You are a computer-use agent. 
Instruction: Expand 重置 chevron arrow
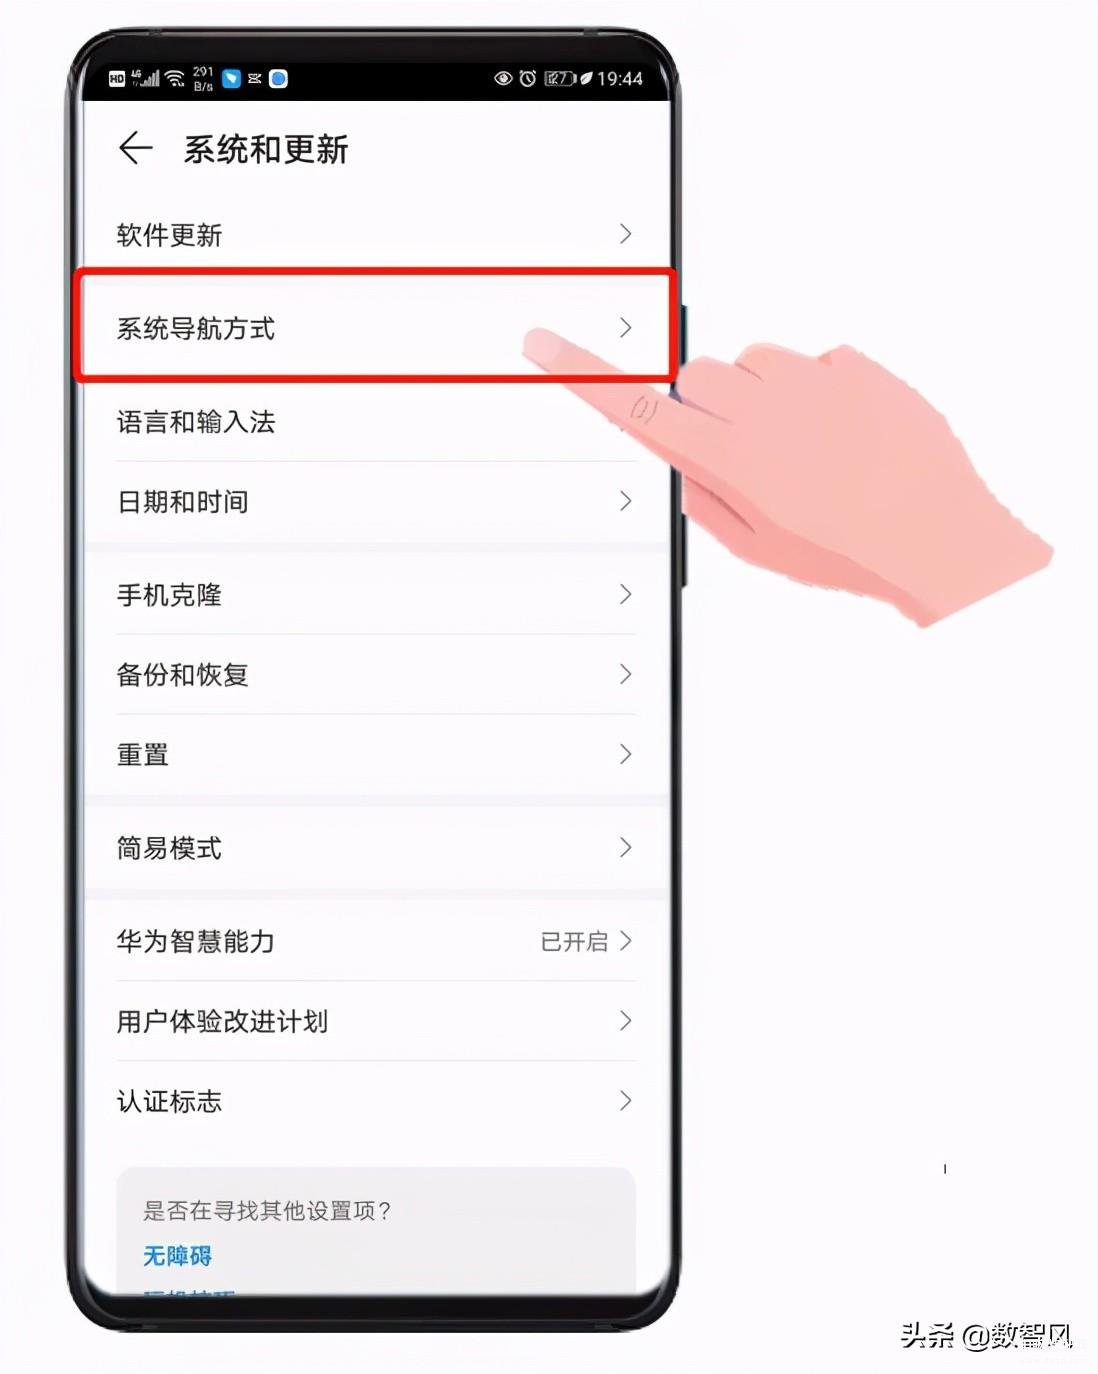[626, 754]
